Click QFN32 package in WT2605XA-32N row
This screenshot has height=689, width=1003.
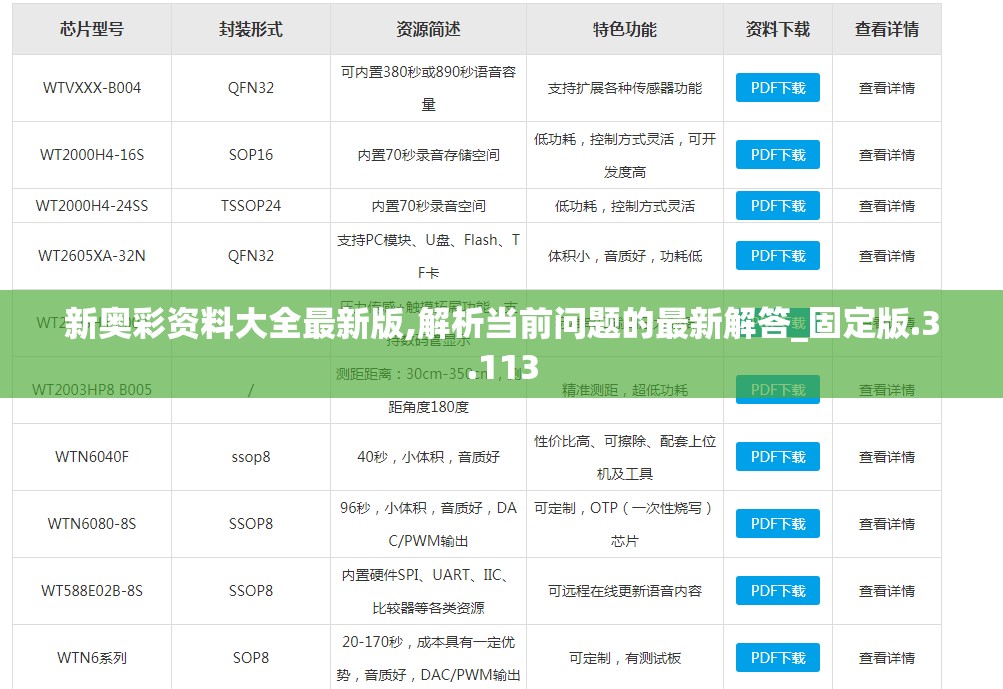coord(251,256)
